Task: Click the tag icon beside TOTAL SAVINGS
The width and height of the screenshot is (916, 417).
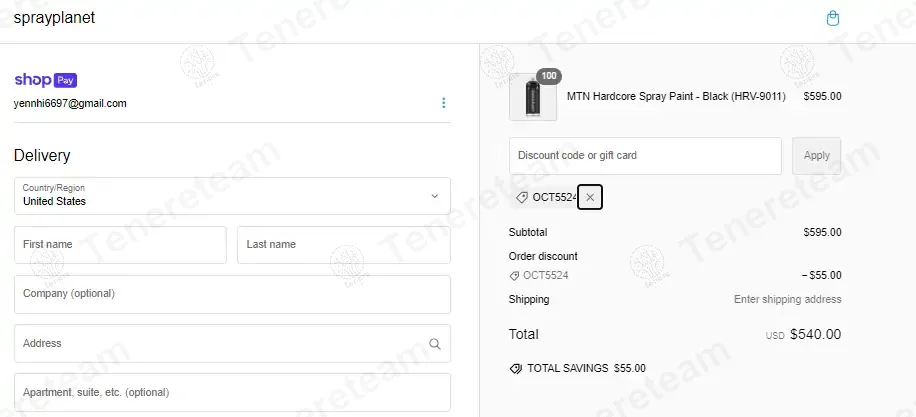Action: (x=515, y=368)
